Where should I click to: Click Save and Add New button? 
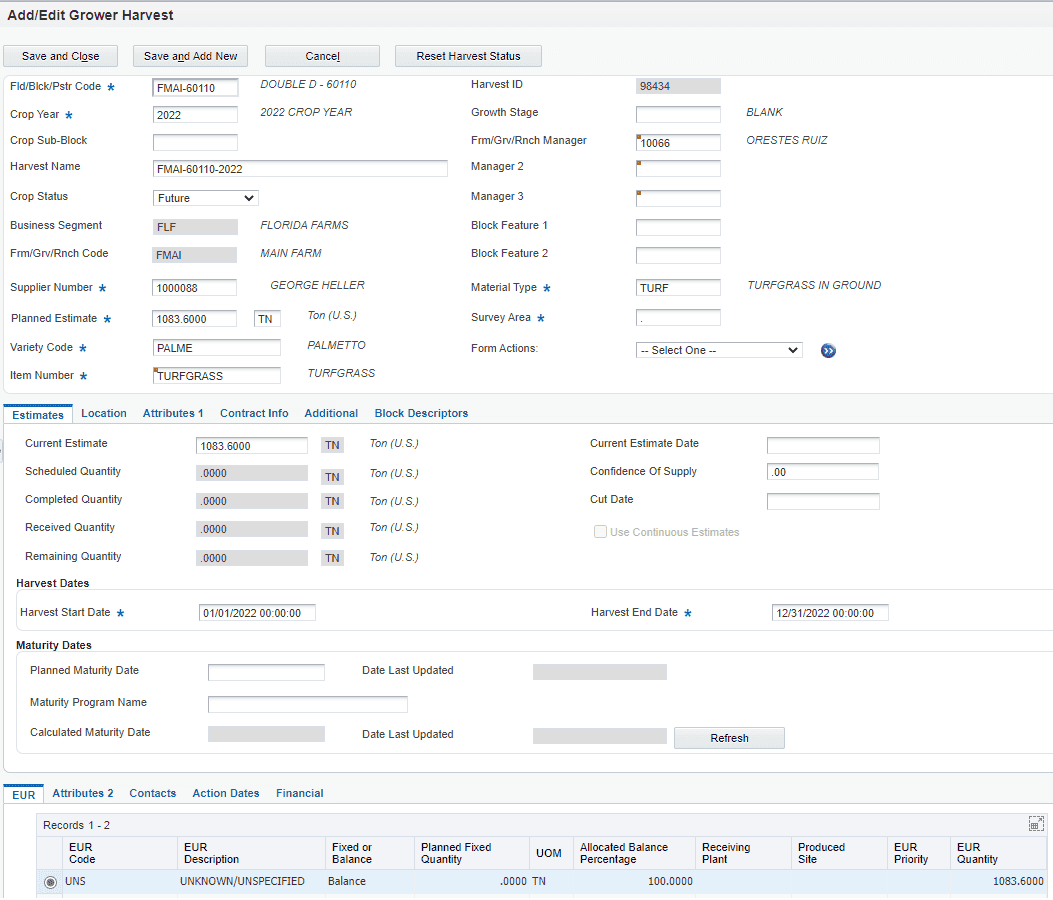tap(190, 56)
